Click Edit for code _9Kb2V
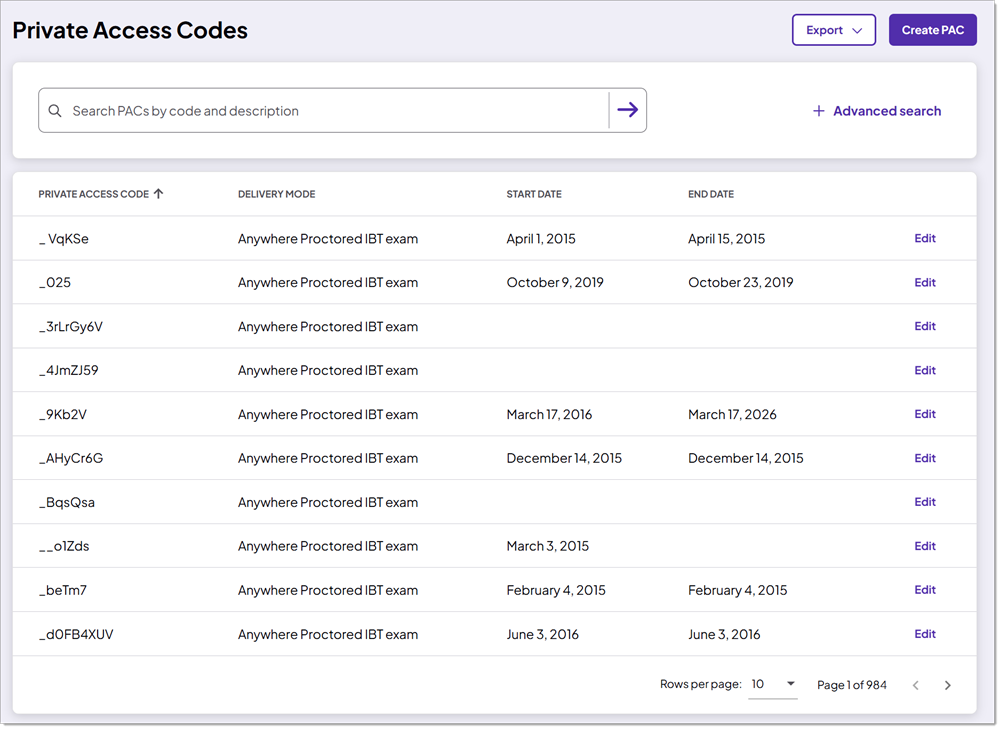This screenshot has height=730, width=1000. [x=925, y=414]
